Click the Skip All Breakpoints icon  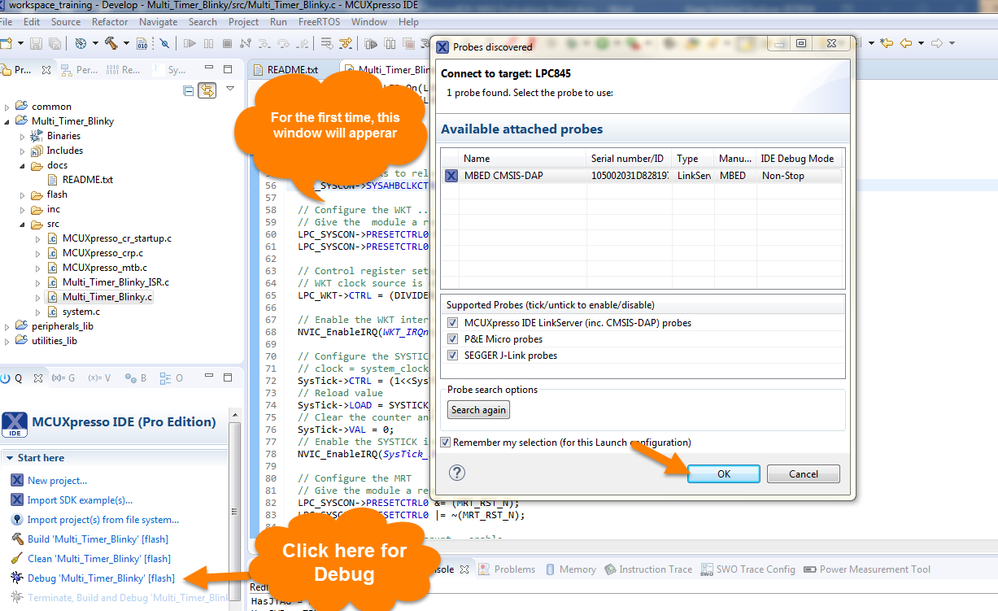(165, 43)
